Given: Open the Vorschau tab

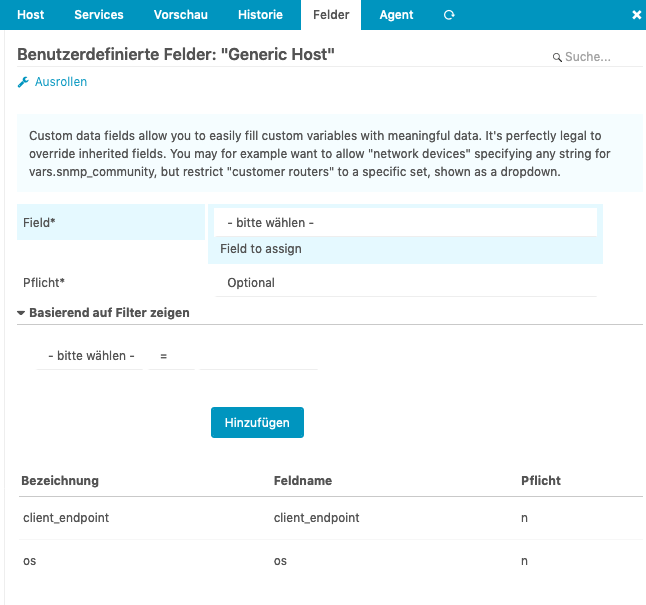Looking at the screenshot, I should (180, 15).
